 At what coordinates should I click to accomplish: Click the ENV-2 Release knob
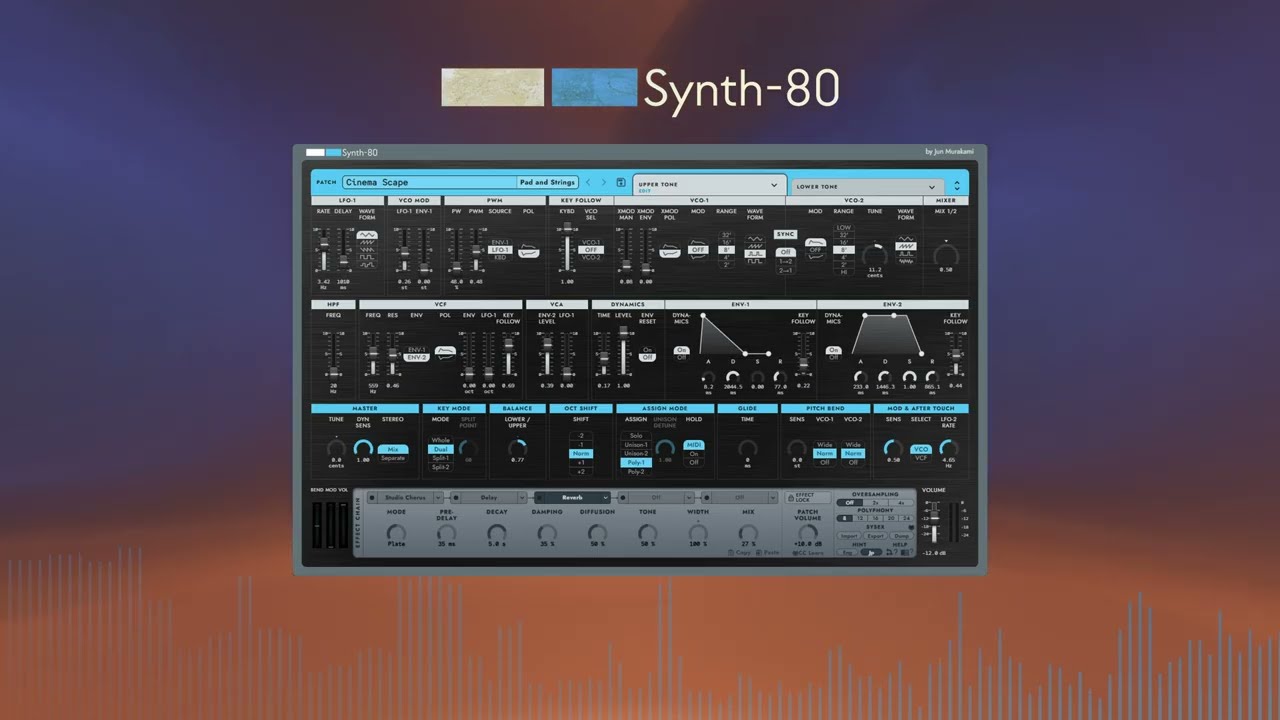(x=932, y=377)
